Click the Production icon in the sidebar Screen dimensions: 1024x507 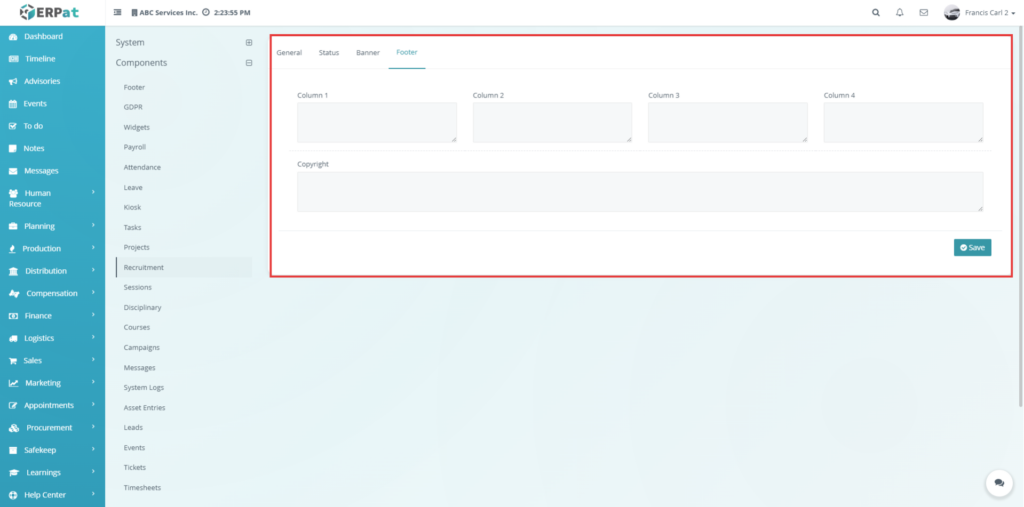coord(13,249)
